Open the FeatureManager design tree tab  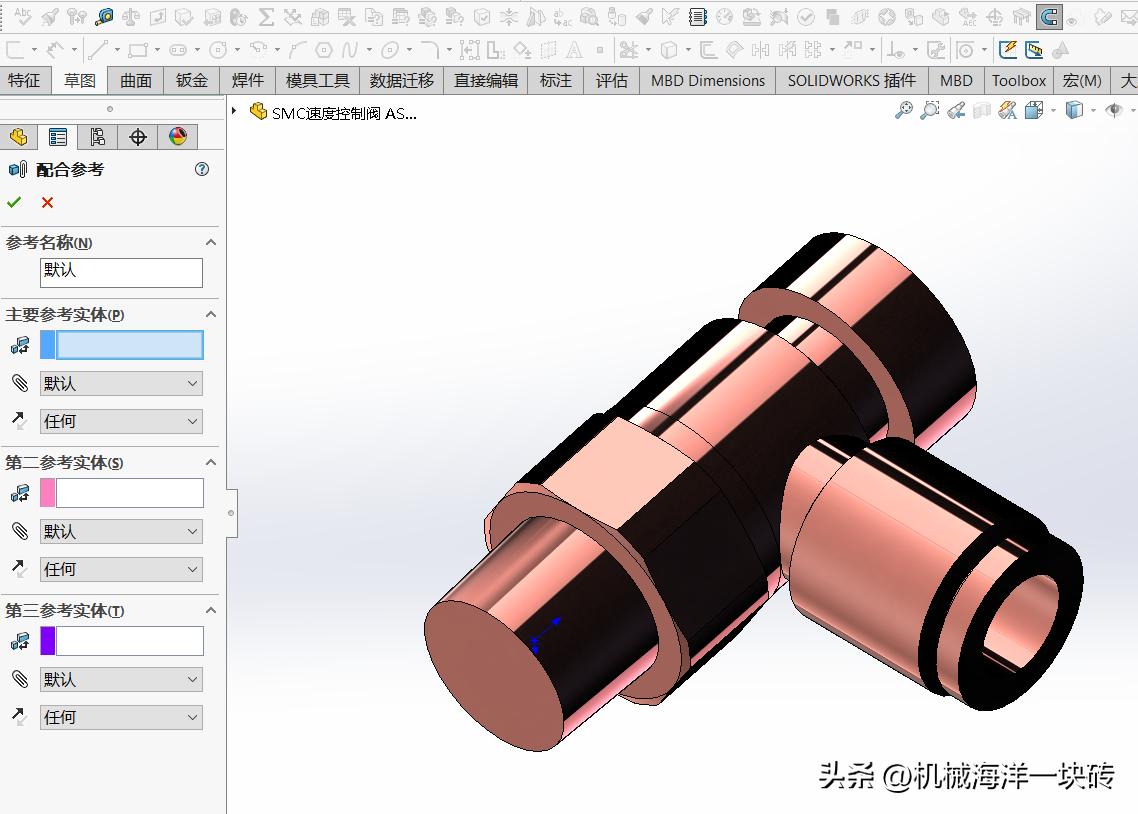[x=18, y=137]
